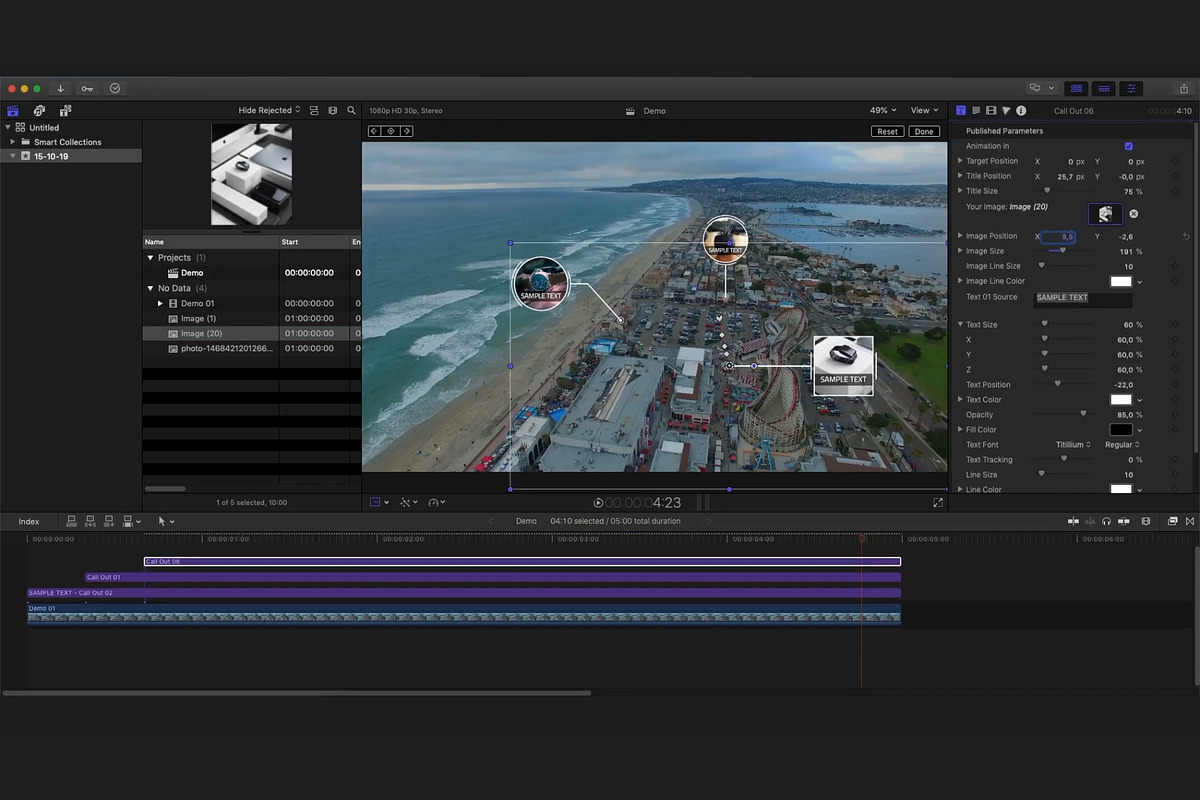Open the Keyword editor key icon
The height and width of the screenshot is (800, 1200).
point(88,88)
